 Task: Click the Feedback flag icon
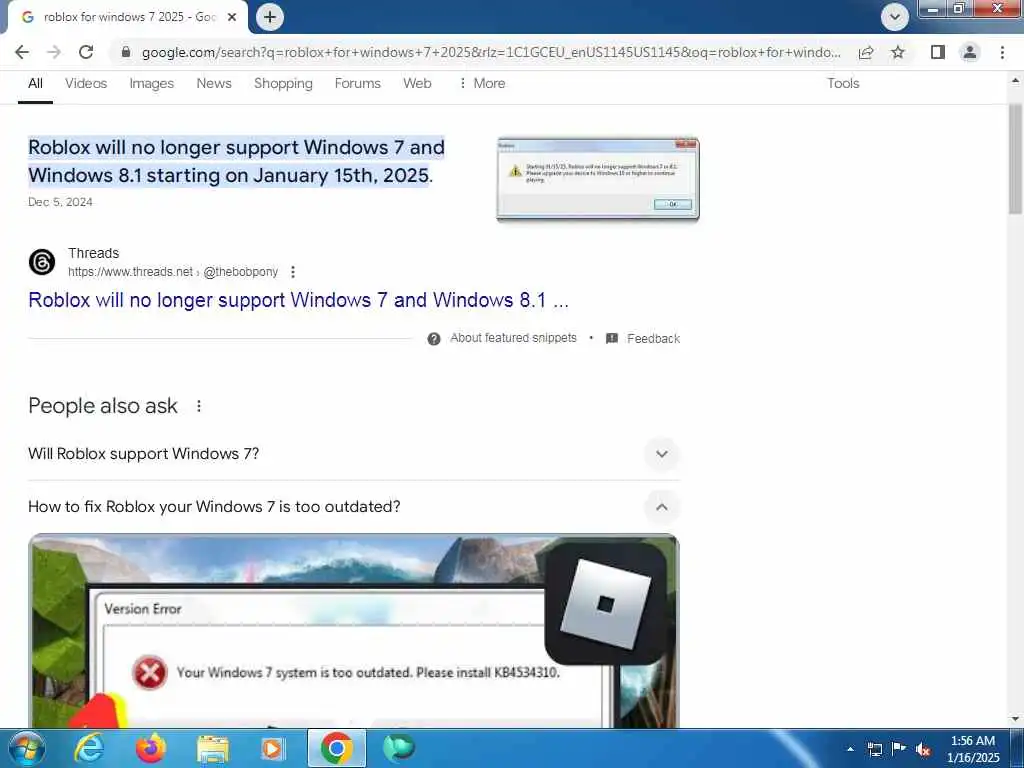click(612, 338)
